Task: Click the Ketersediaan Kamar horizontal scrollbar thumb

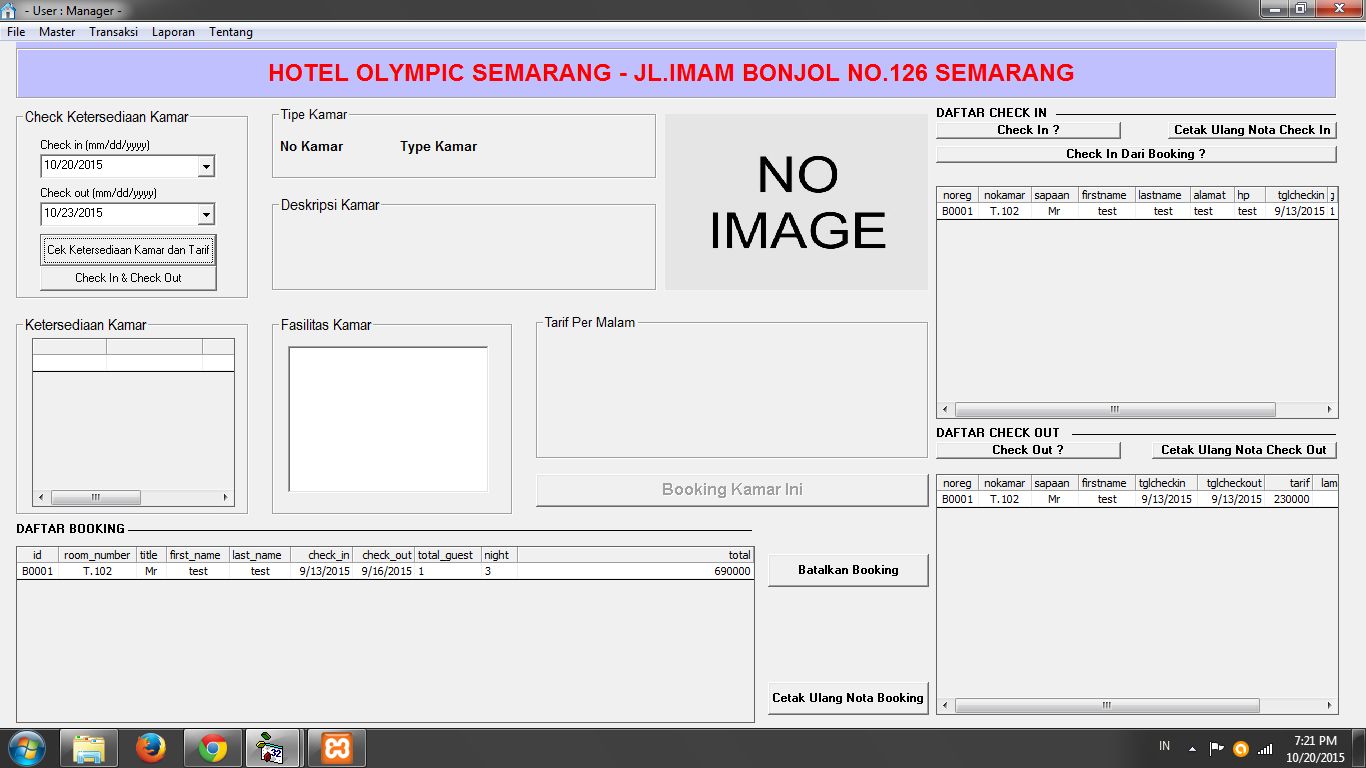Action: pyautogui.click(x=96, y=497)
